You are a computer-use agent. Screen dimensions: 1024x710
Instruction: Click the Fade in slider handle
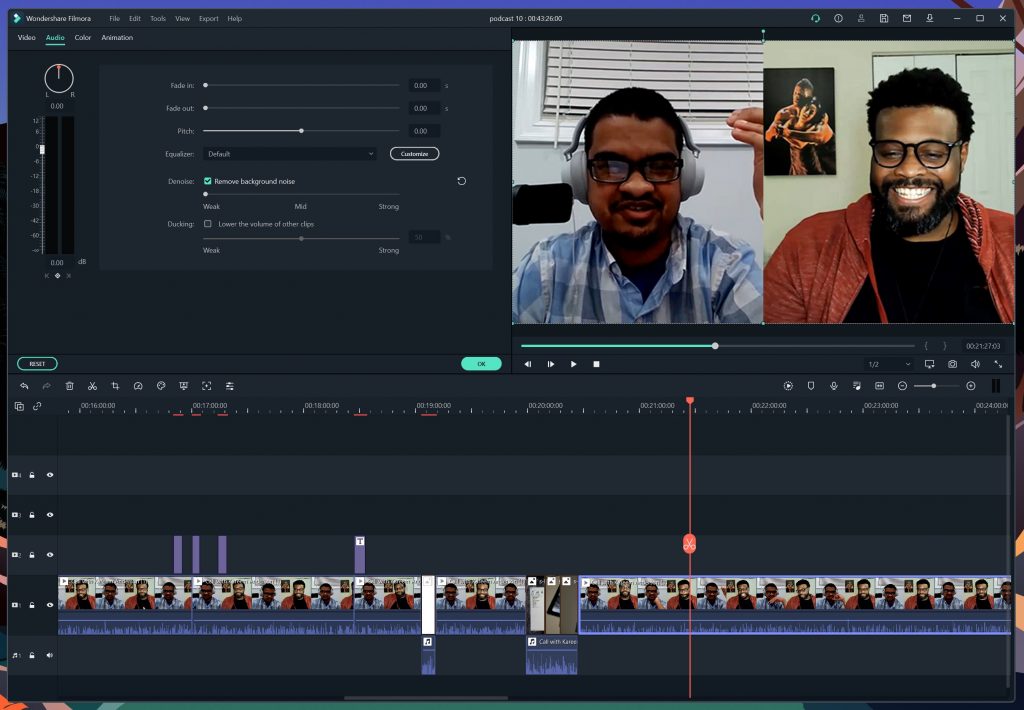point(206,85)
